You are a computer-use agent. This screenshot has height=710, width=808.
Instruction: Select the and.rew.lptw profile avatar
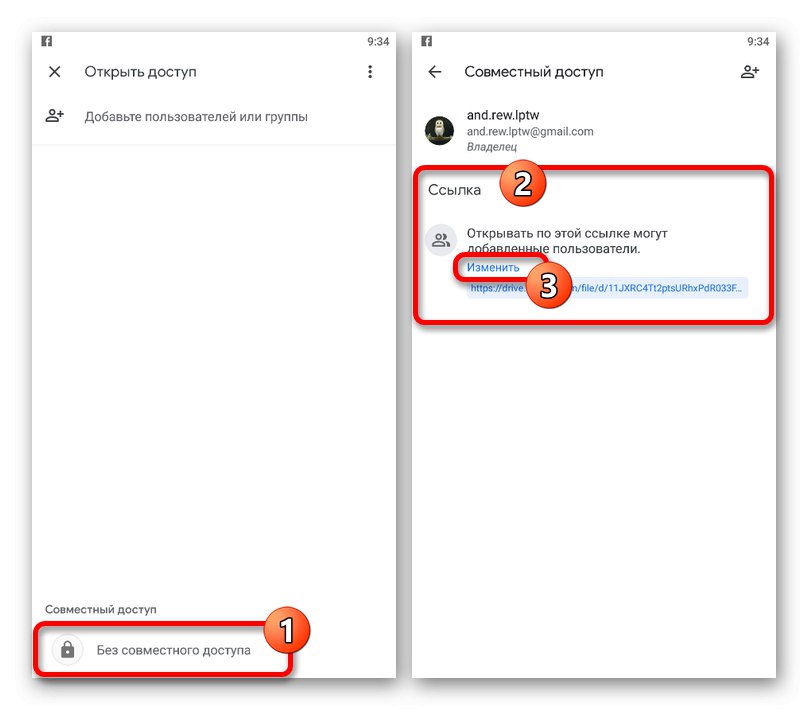pos(440,130)
